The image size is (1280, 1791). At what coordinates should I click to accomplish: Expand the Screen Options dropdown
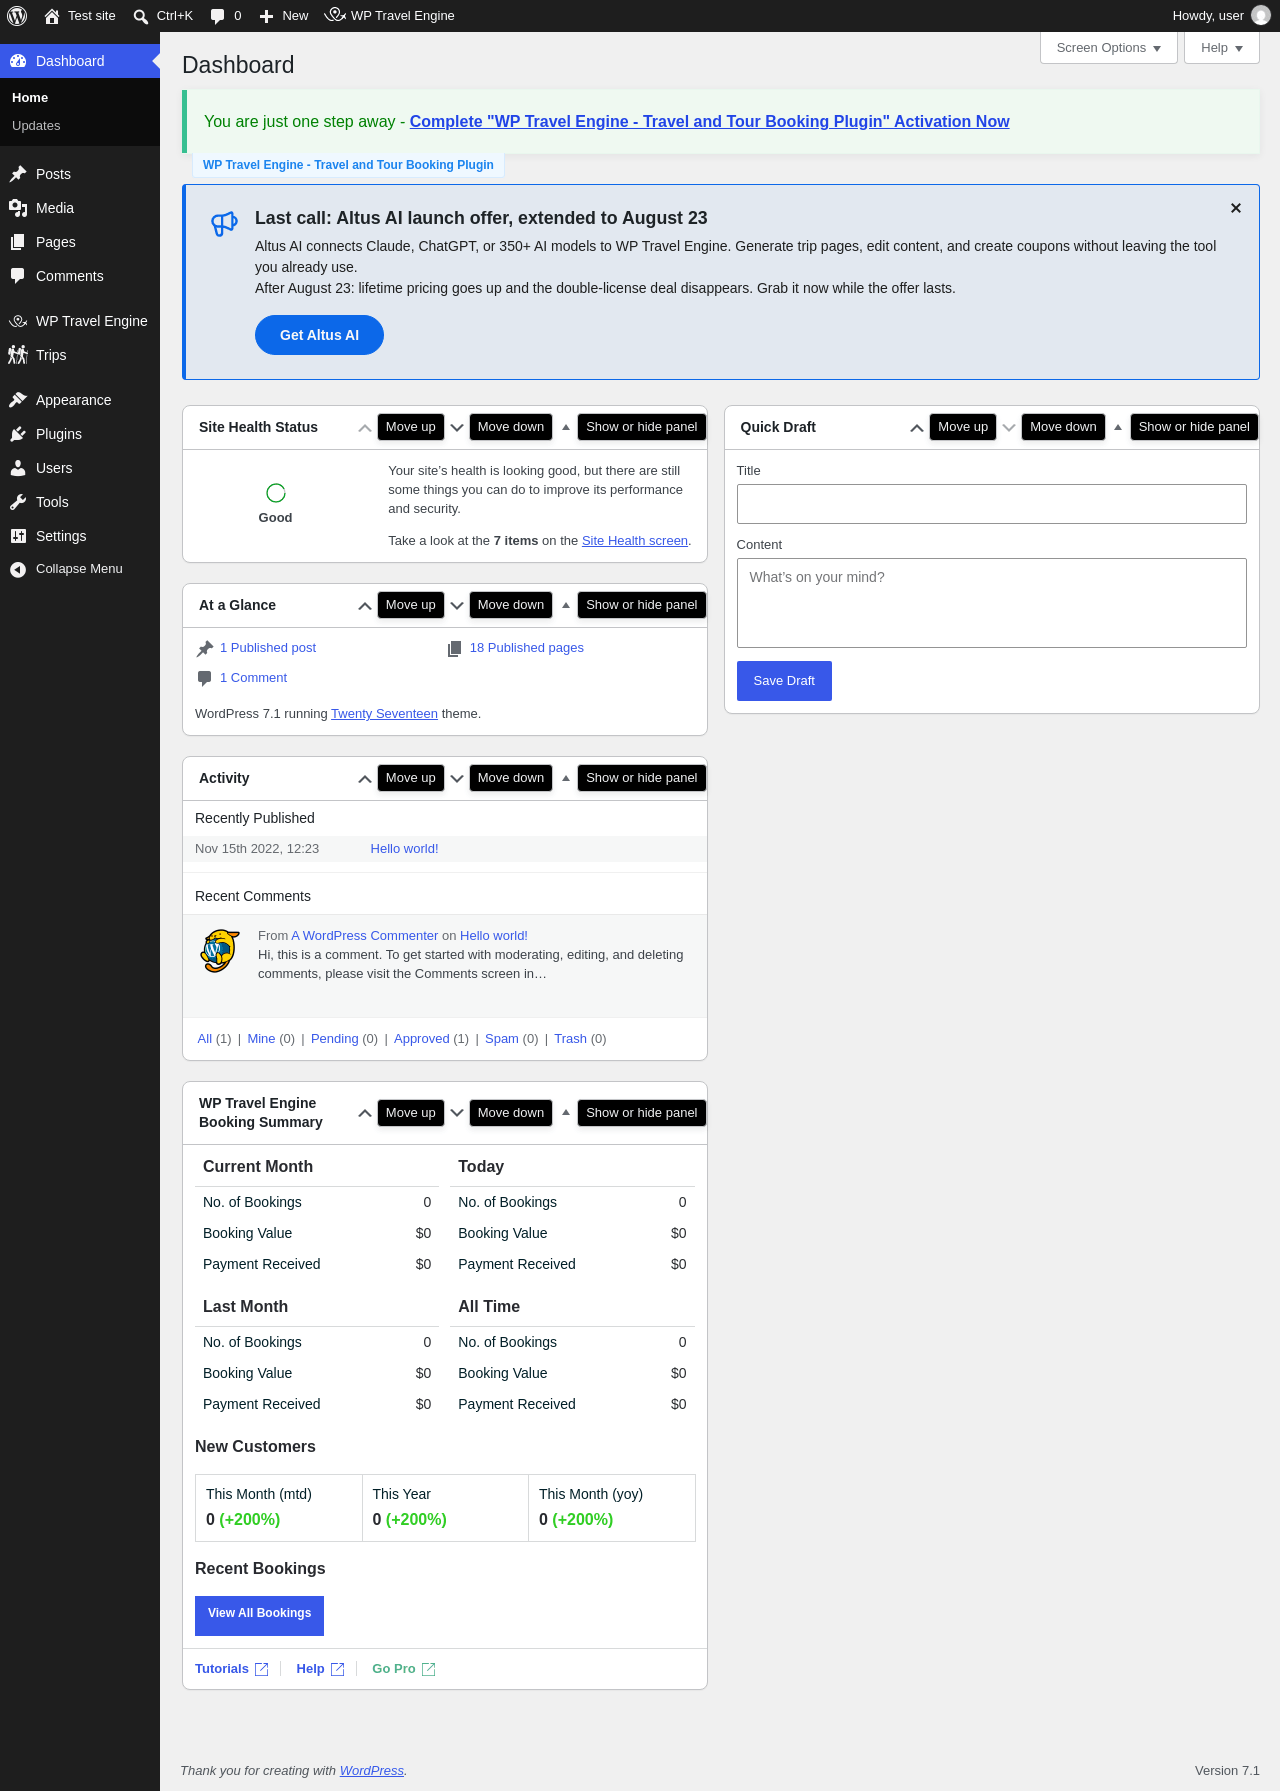(x=1109, y=48)
